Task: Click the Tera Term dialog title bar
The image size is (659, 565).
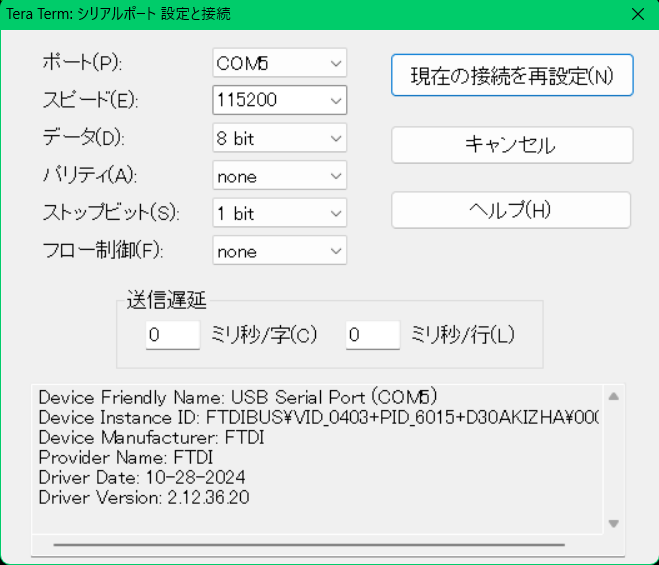Action: tap(300, 14)
